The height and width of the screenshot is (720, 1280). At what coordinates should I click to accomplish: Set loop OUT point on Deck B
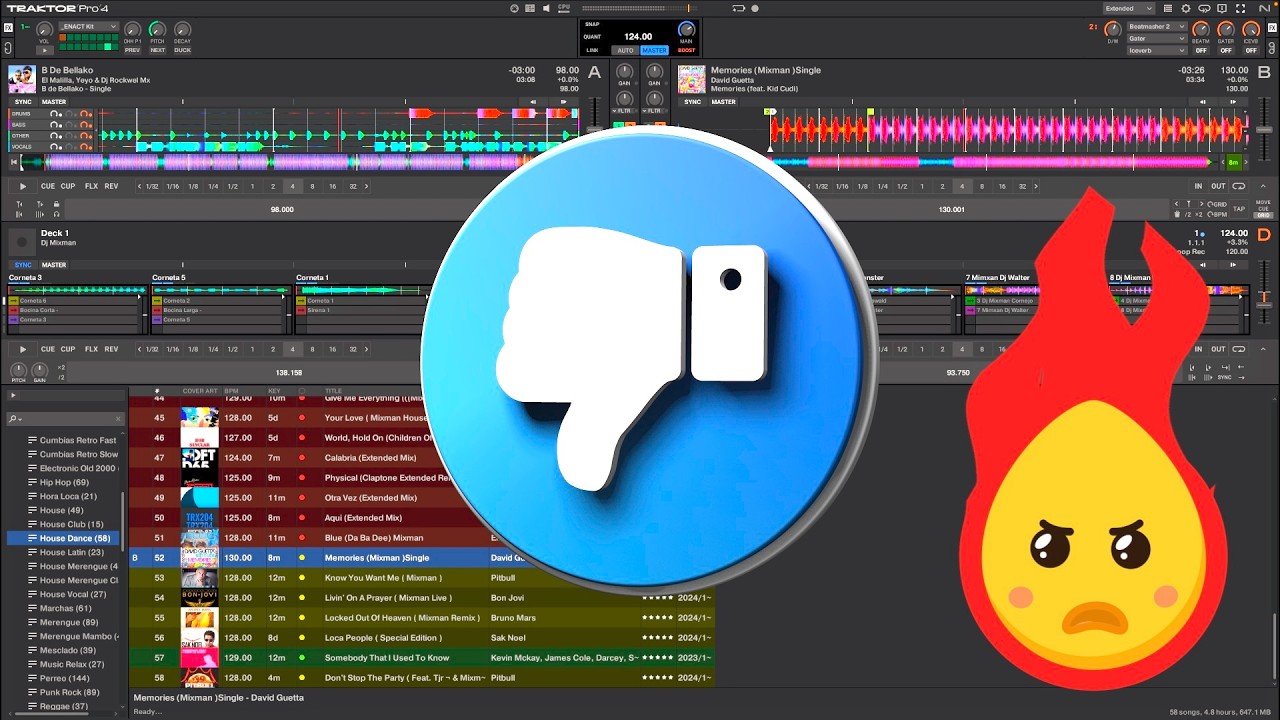1218,186
